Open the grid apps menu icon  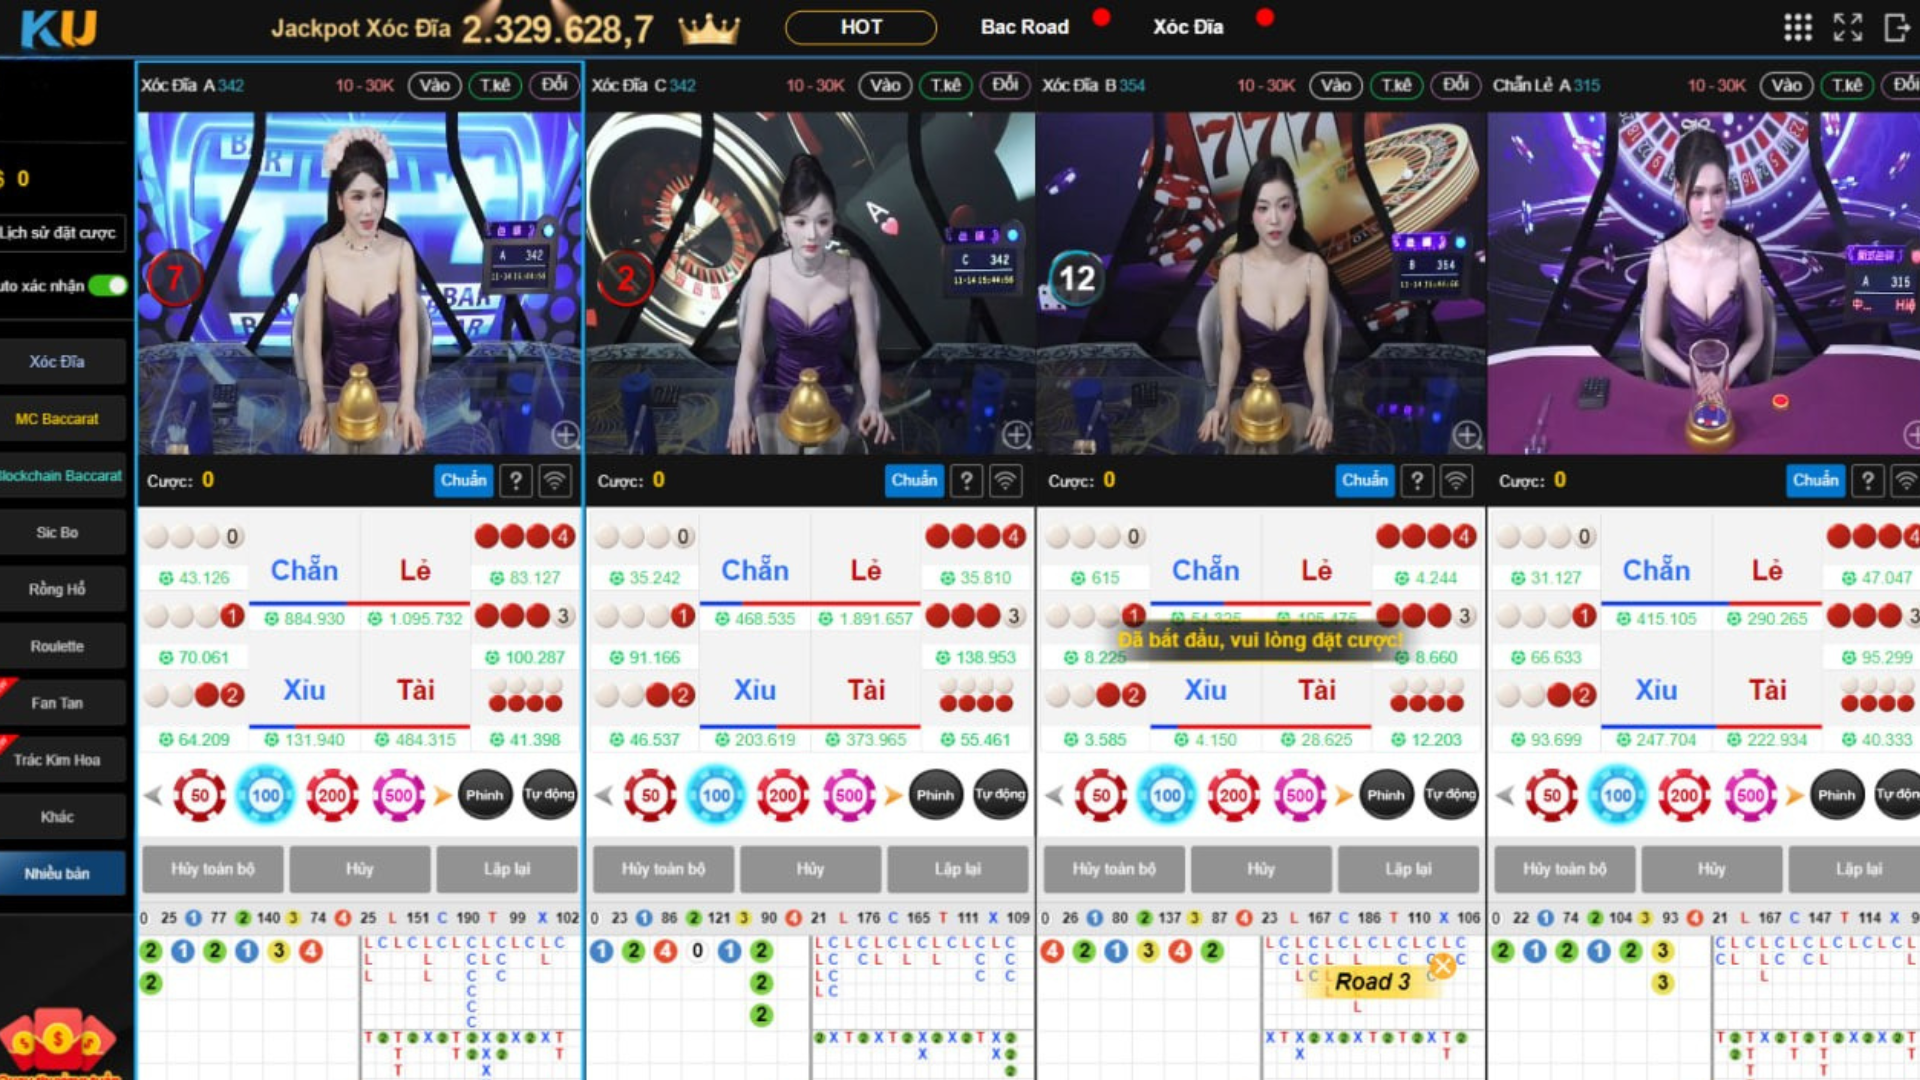click(1797, 27)
